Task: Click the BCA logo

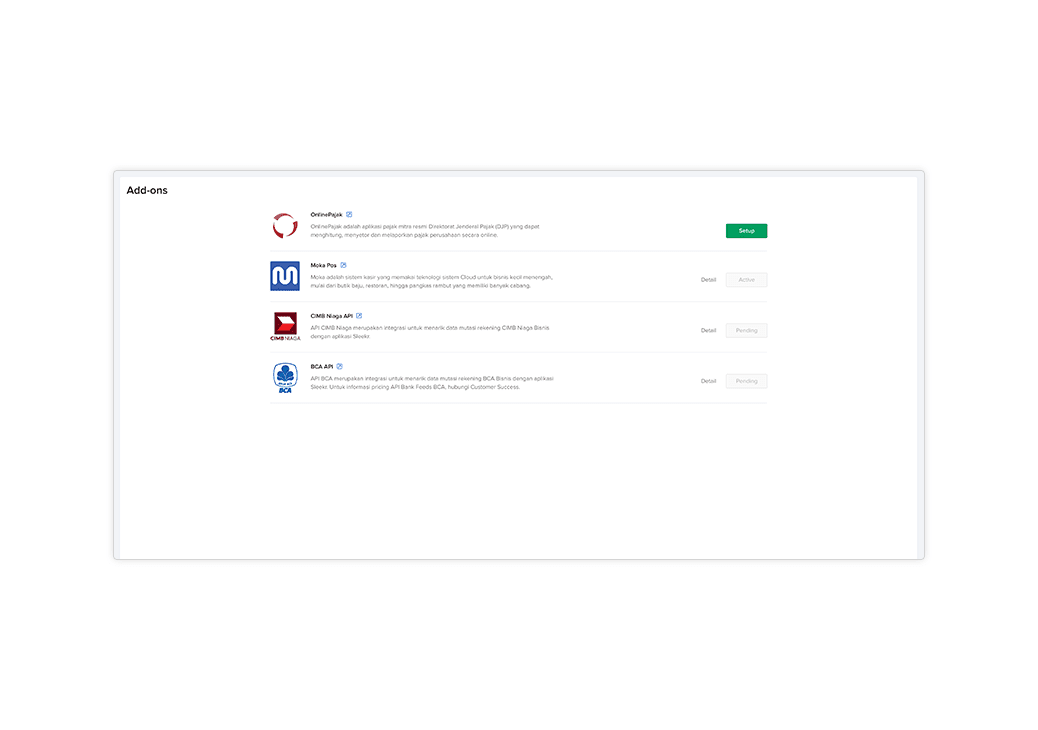Action: (285, 378)
